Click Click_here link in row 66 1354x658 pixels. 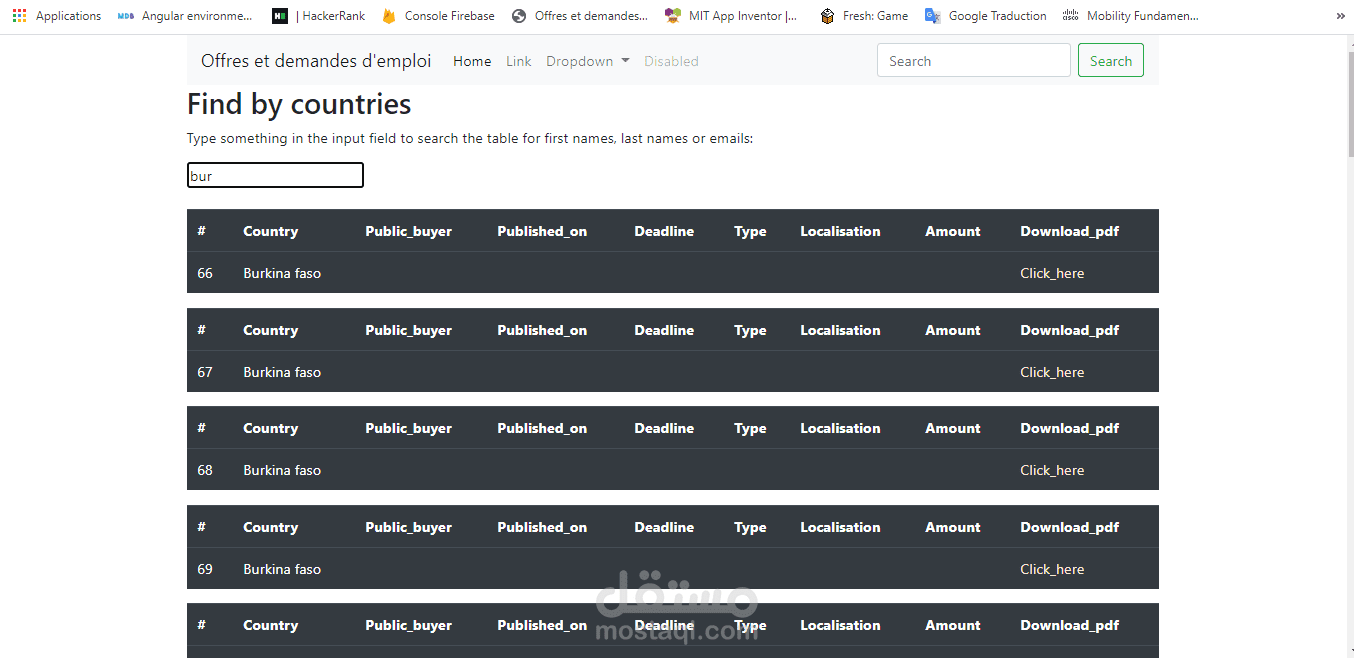point(1052,273)
